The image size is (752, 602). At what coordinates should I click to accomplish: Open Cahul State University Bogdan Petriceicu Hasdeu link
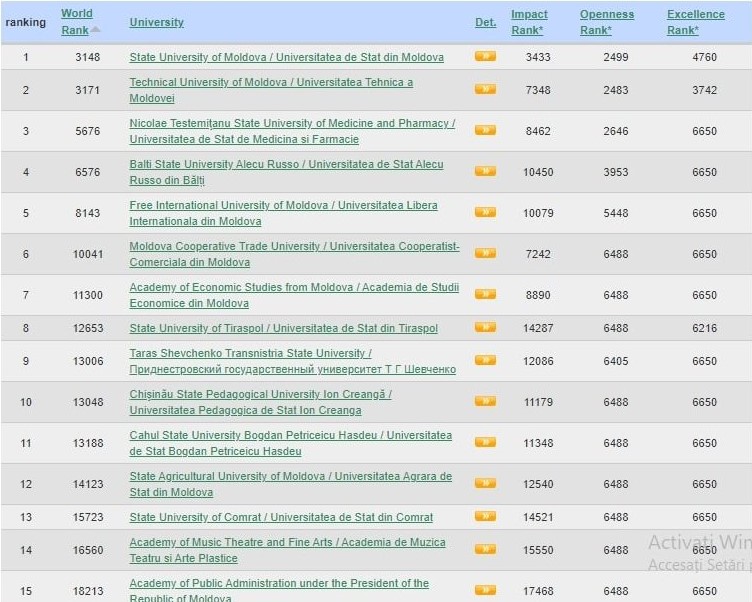click(x=291, y=443)
